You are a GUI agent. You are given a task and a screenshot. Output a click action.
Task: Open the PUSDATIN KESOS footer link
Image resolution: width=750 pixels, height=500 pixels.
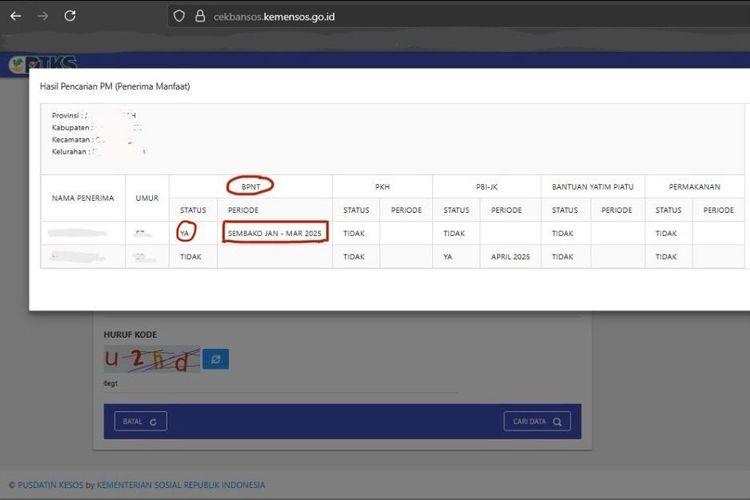click(x=50, y=485)
